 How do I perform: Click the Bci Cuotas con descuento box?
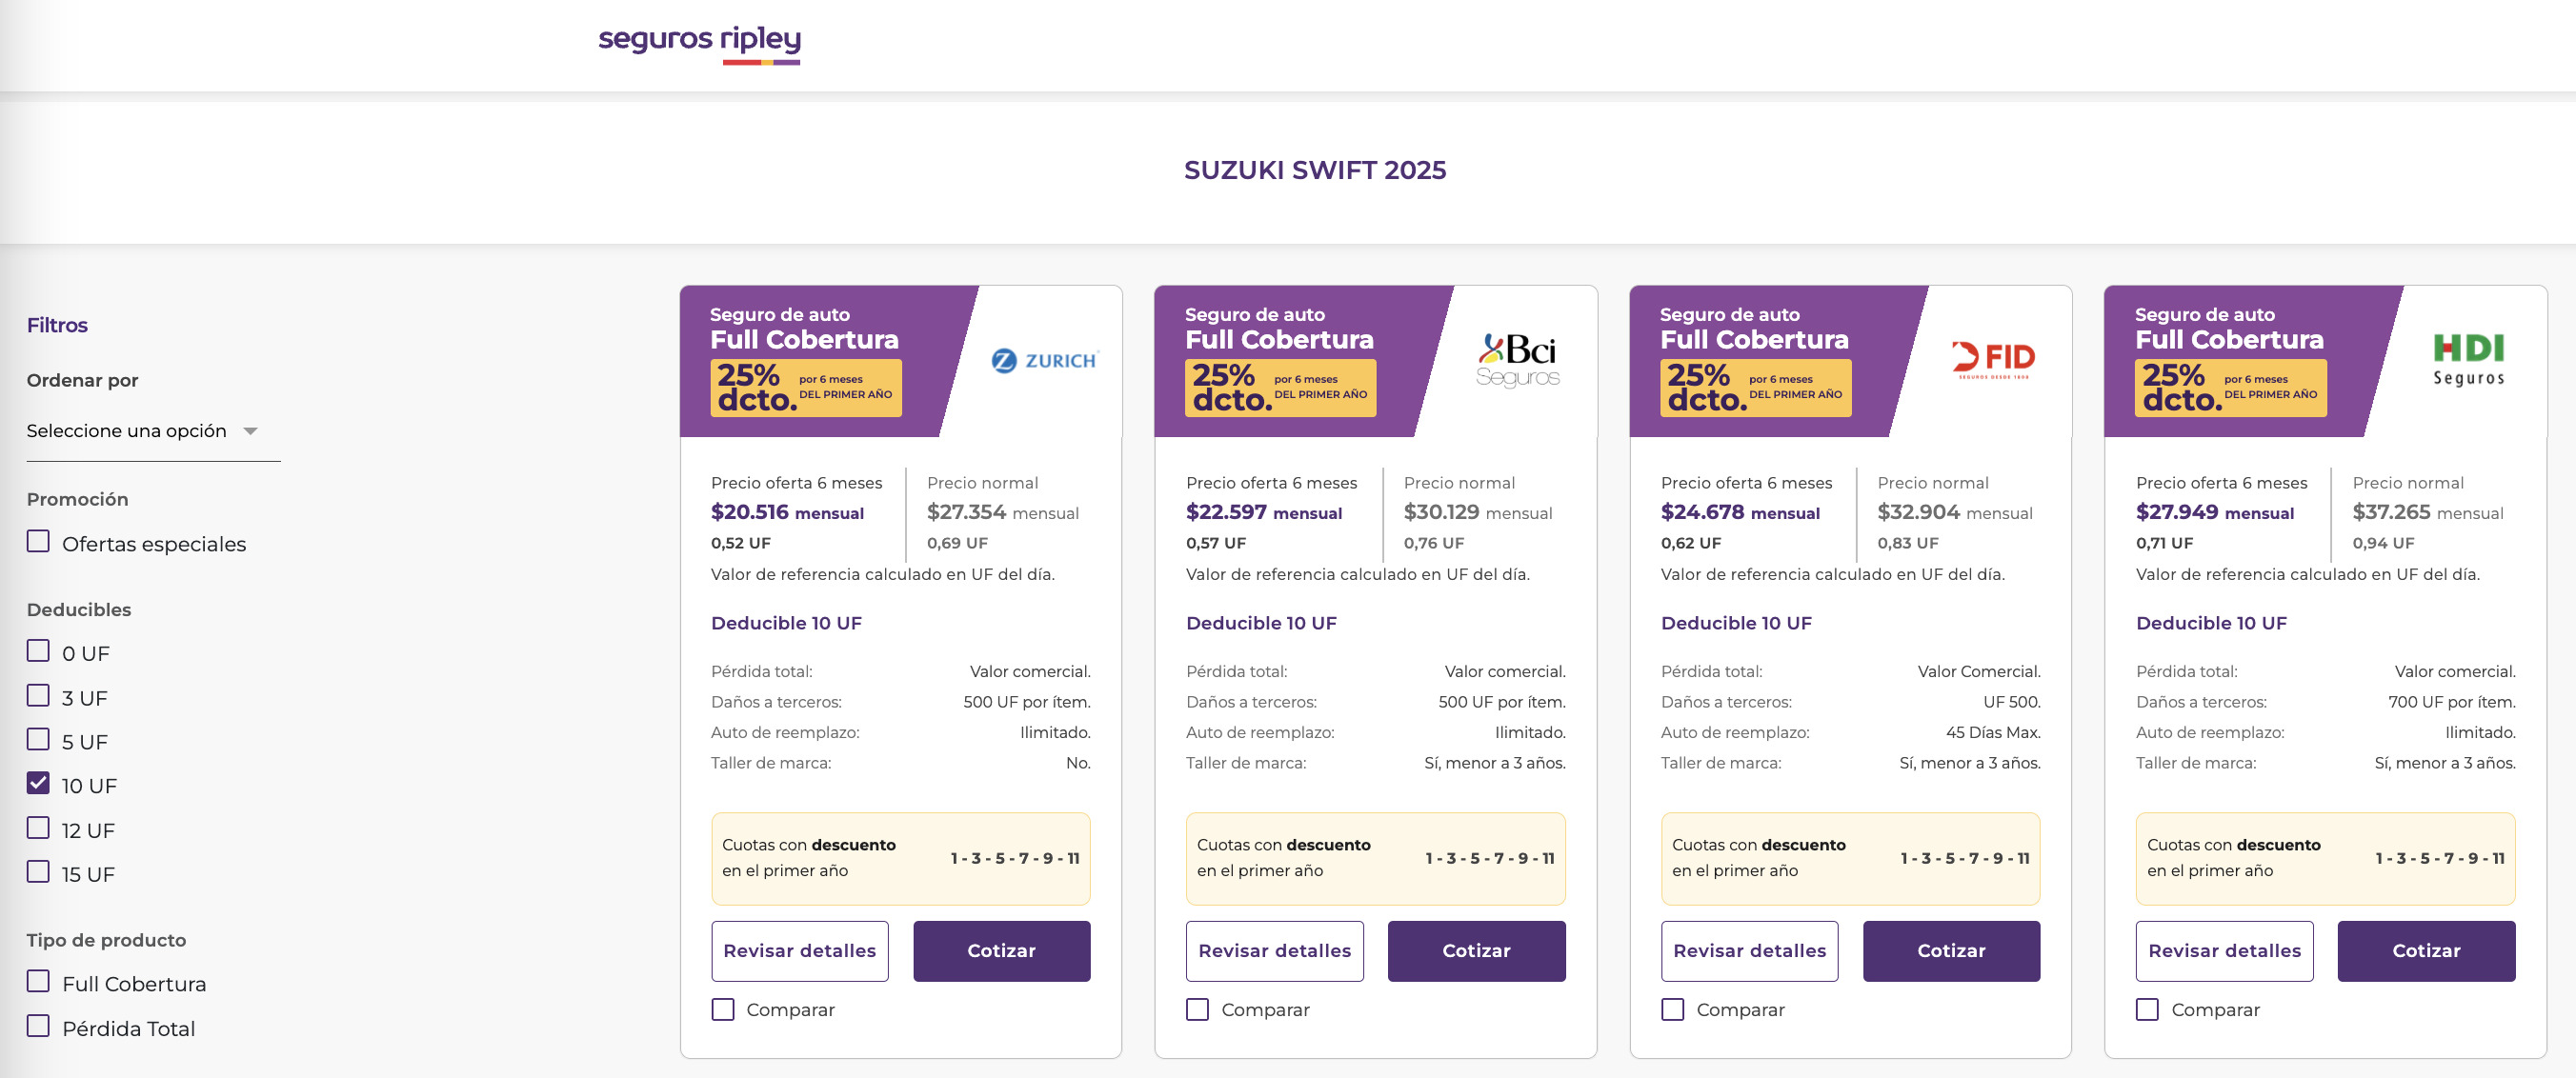tap(1375, 858)
